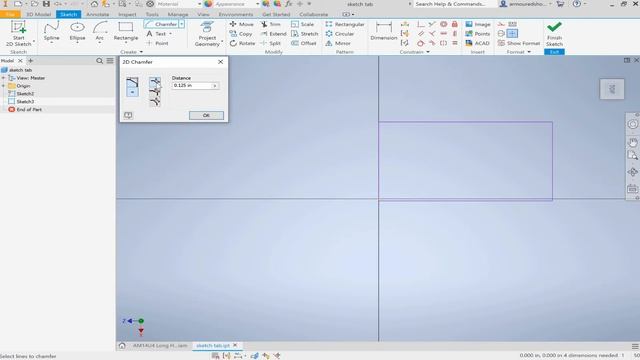Image resolution: width=640 pixels, height=360 pixels.
Task: Select Sketch2 in the browser
Action: (25, 93)
